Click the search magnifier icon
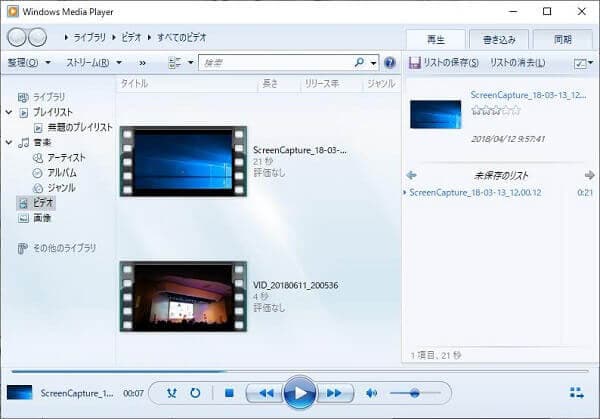This screenshot has height=419, width=600. [359, 62]
